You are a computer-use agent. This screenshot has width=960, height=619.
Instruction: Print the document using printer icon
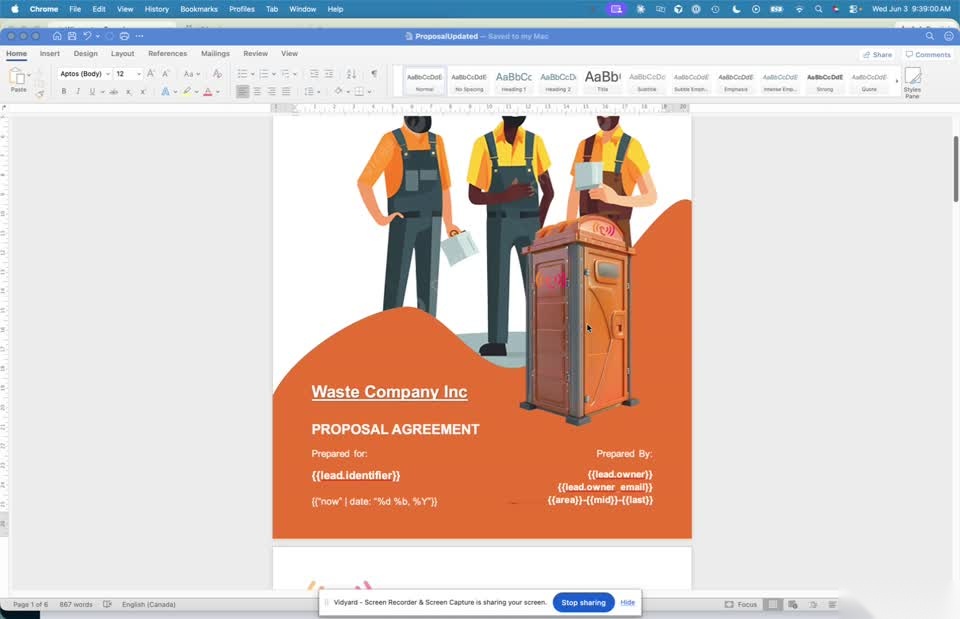124,36
